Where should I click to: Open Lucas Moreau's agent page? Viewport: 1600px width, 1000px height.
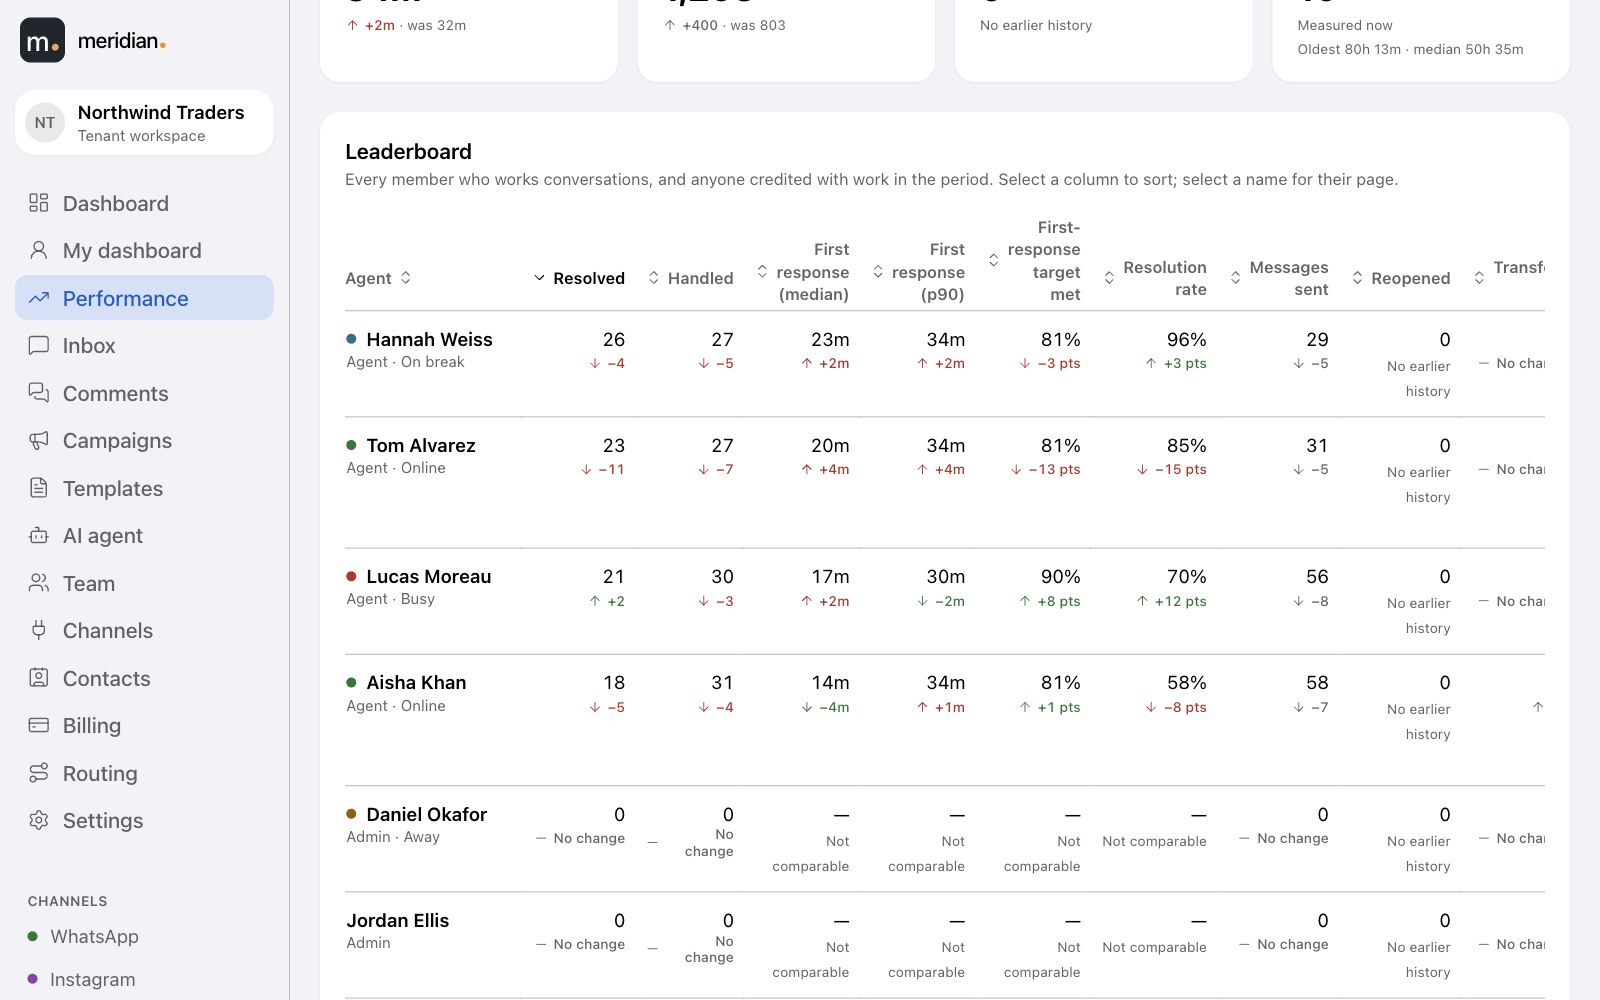(x=429, y=576)
